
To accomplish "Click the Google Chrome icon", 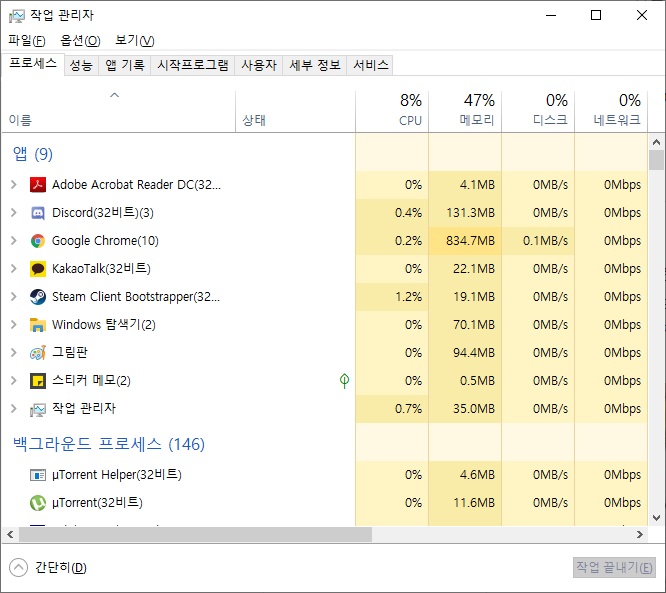I will [x=38, y=241].
